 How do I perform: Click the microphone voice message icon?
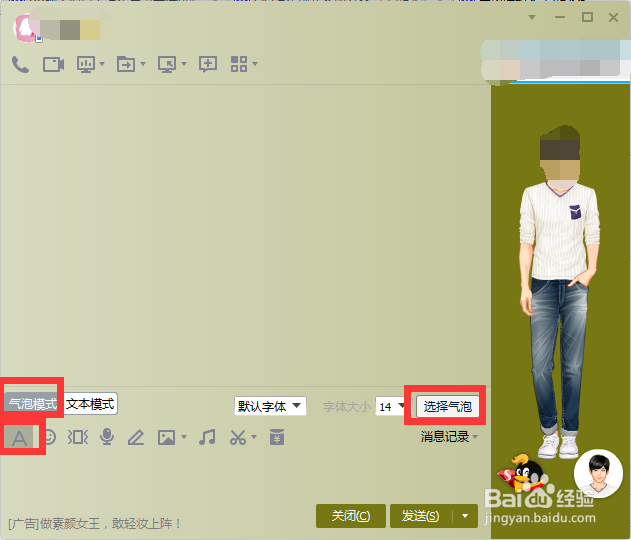point(107,437)
